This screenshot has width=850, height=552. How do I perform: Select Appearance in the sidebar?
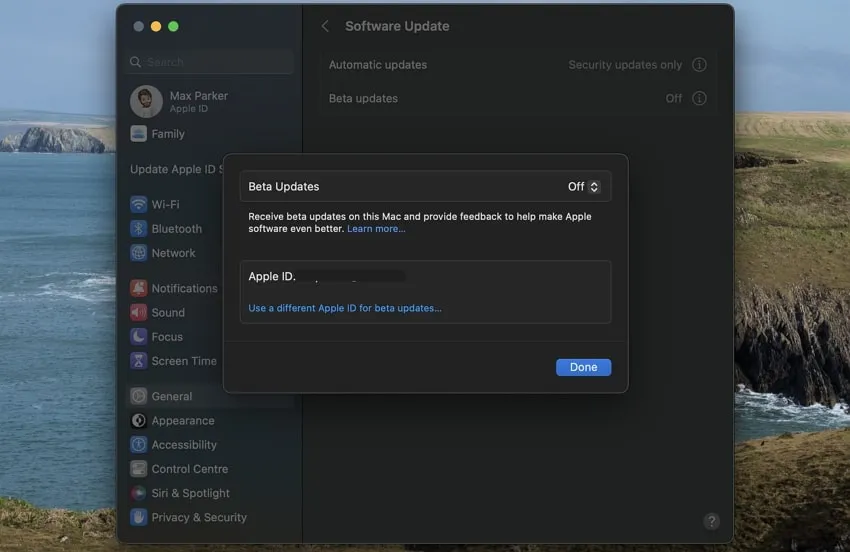(182, 421)
